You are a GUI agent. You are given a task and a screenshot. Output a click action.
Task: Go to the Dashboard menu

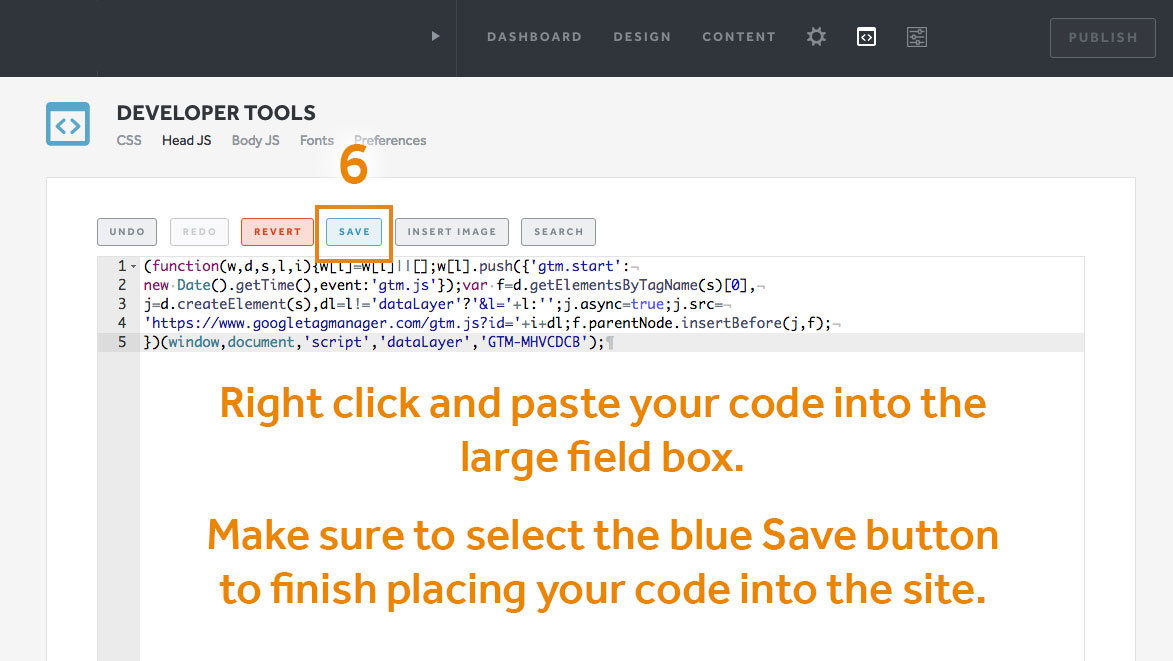(534, 37)
